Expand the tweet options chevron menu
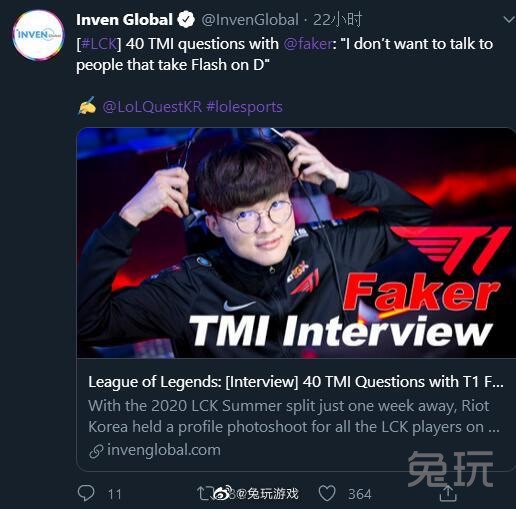This screenshot has width=516, height=509. pyautogui.click(x=509, y=20)
